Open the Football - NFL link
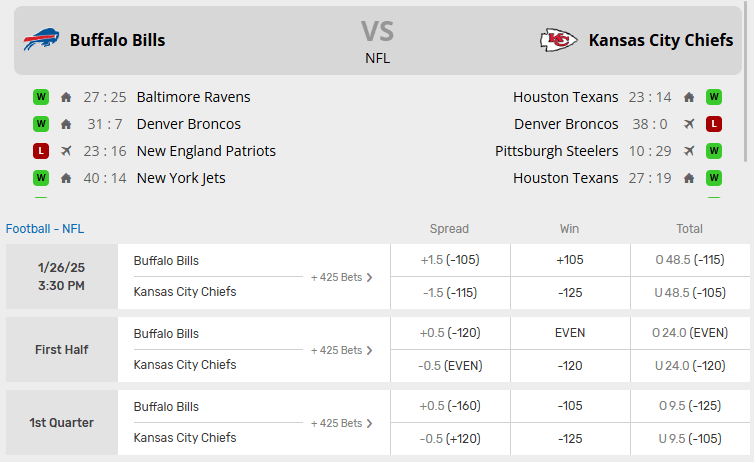Image resolution: width=754 pixels, height=462 pixels. [x=45, y=228]
